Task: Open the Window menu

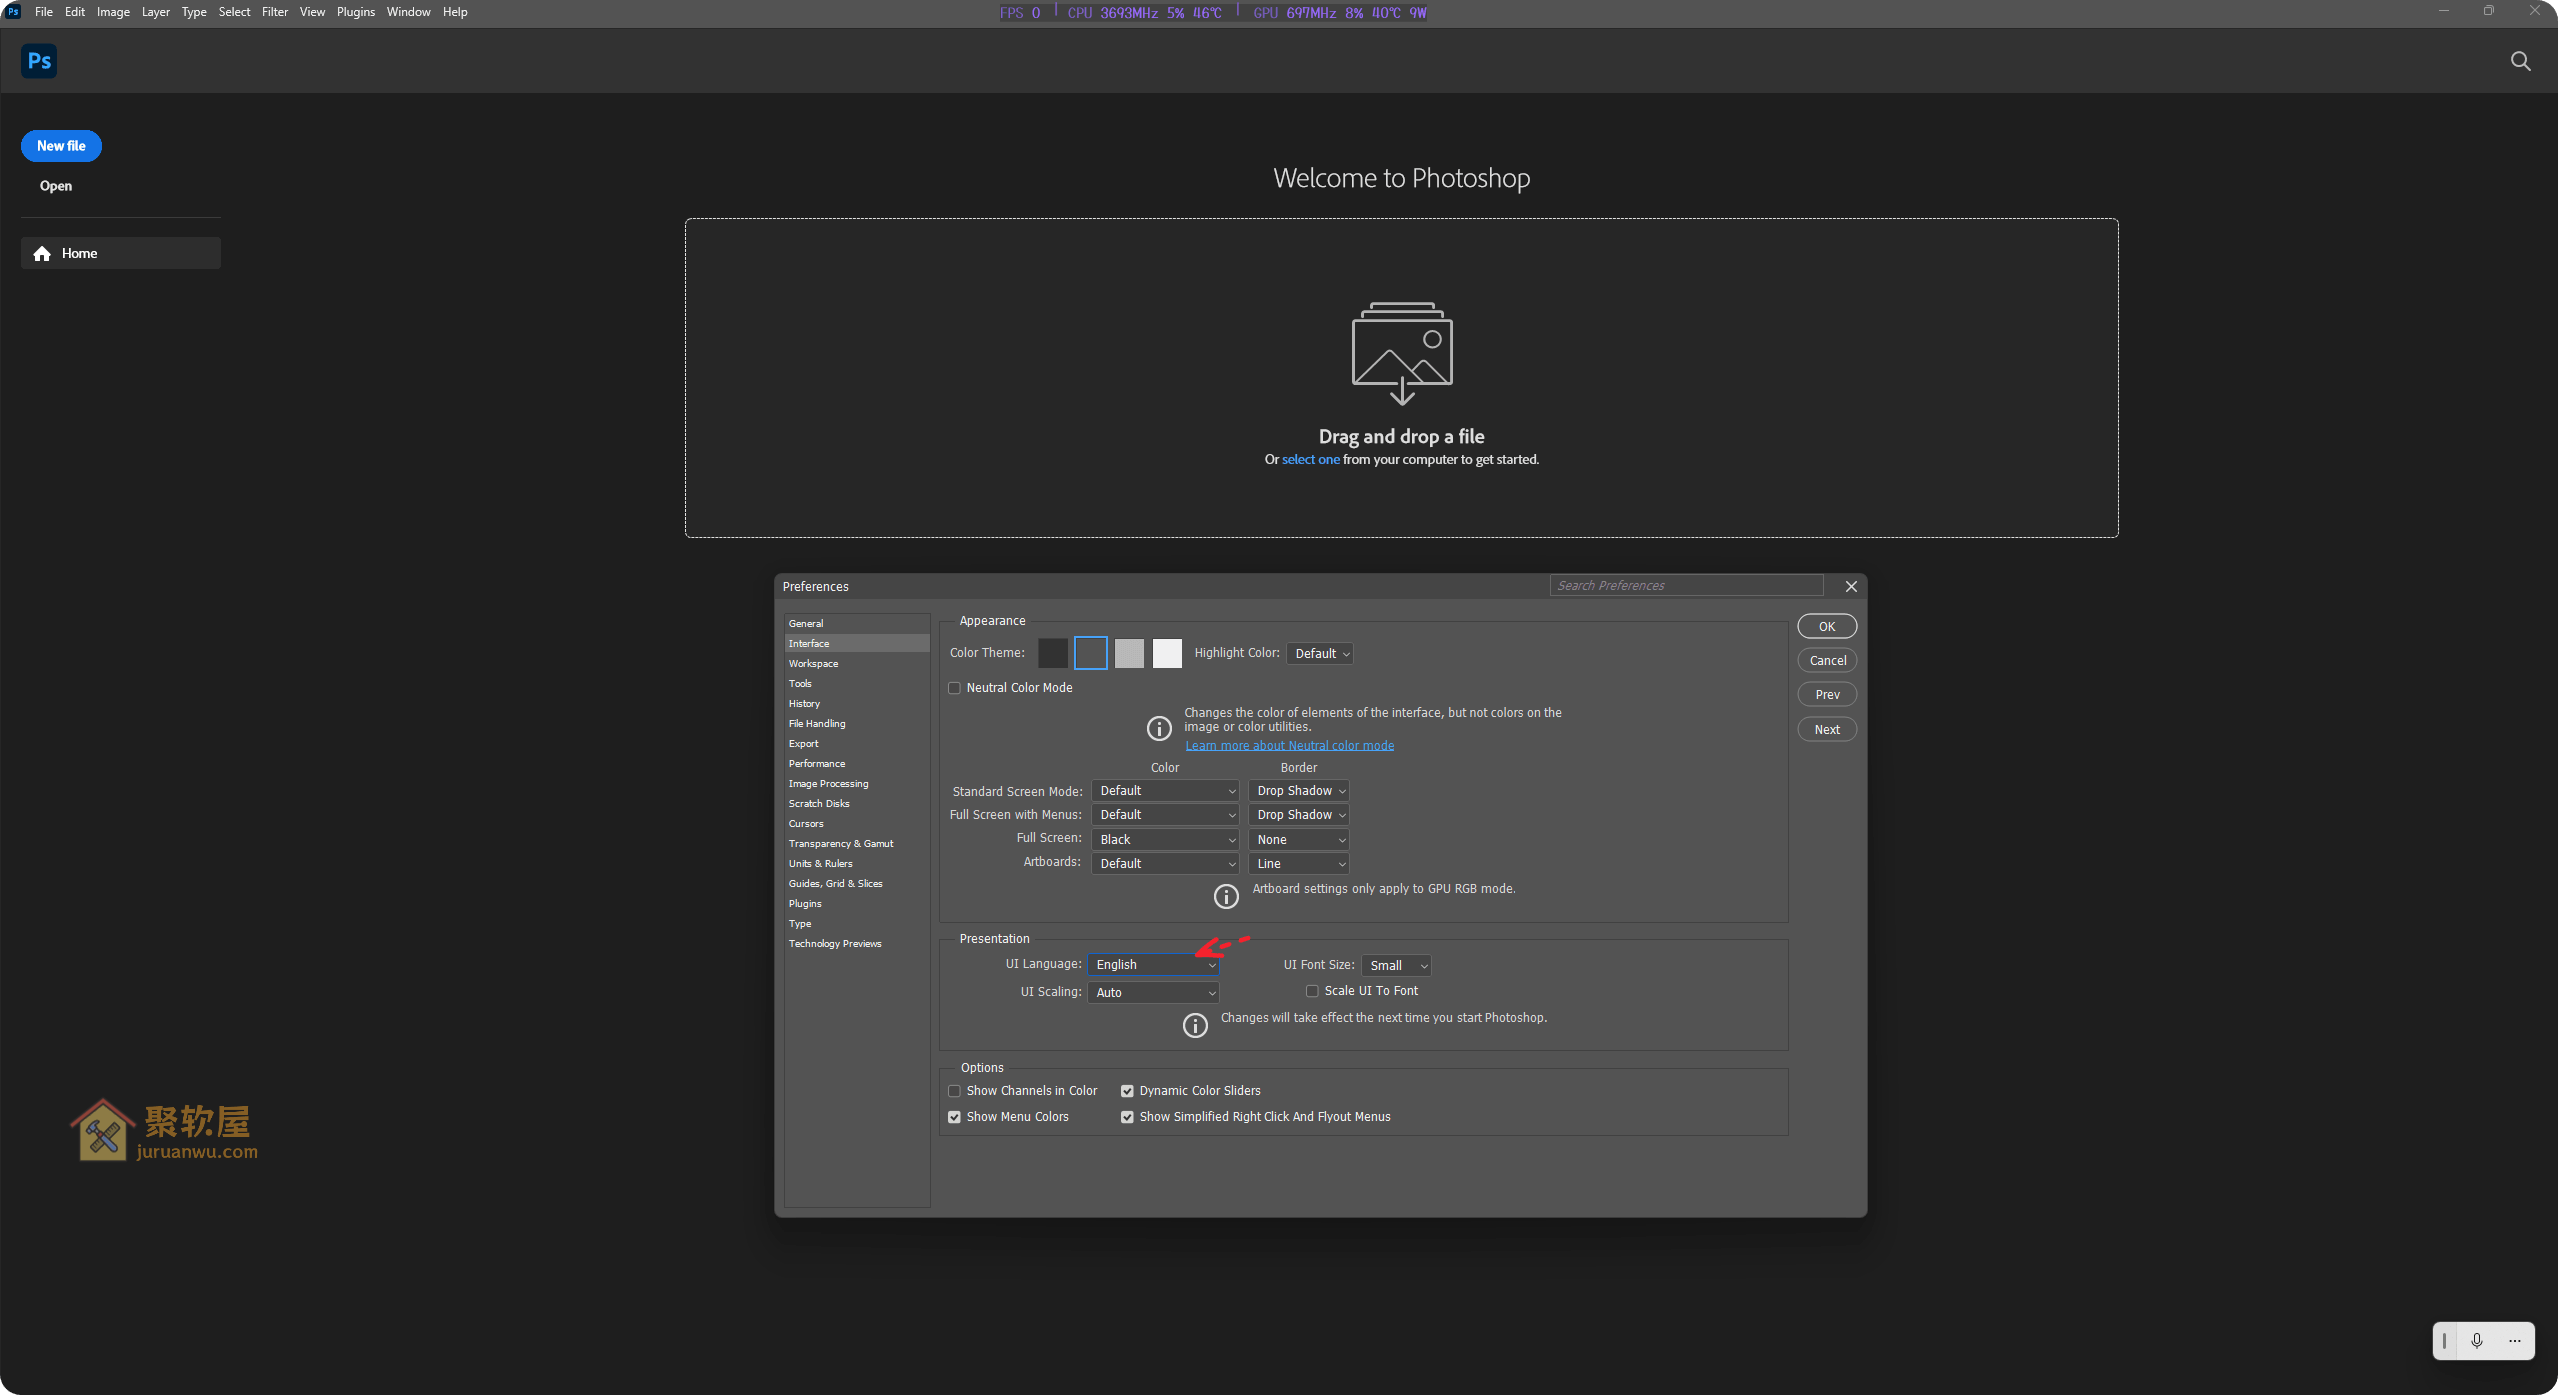Action: pyautogui.click(x=407, y=11)
